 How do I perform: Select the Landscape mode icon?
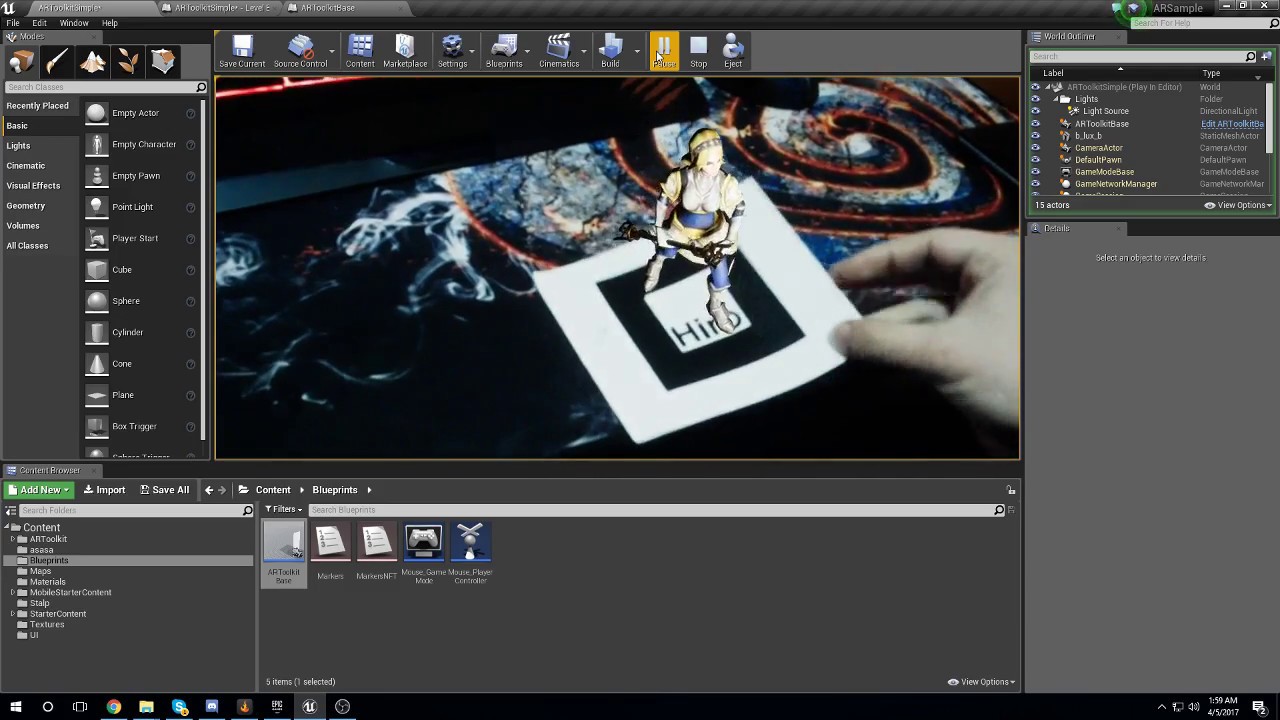pos(93,62)
